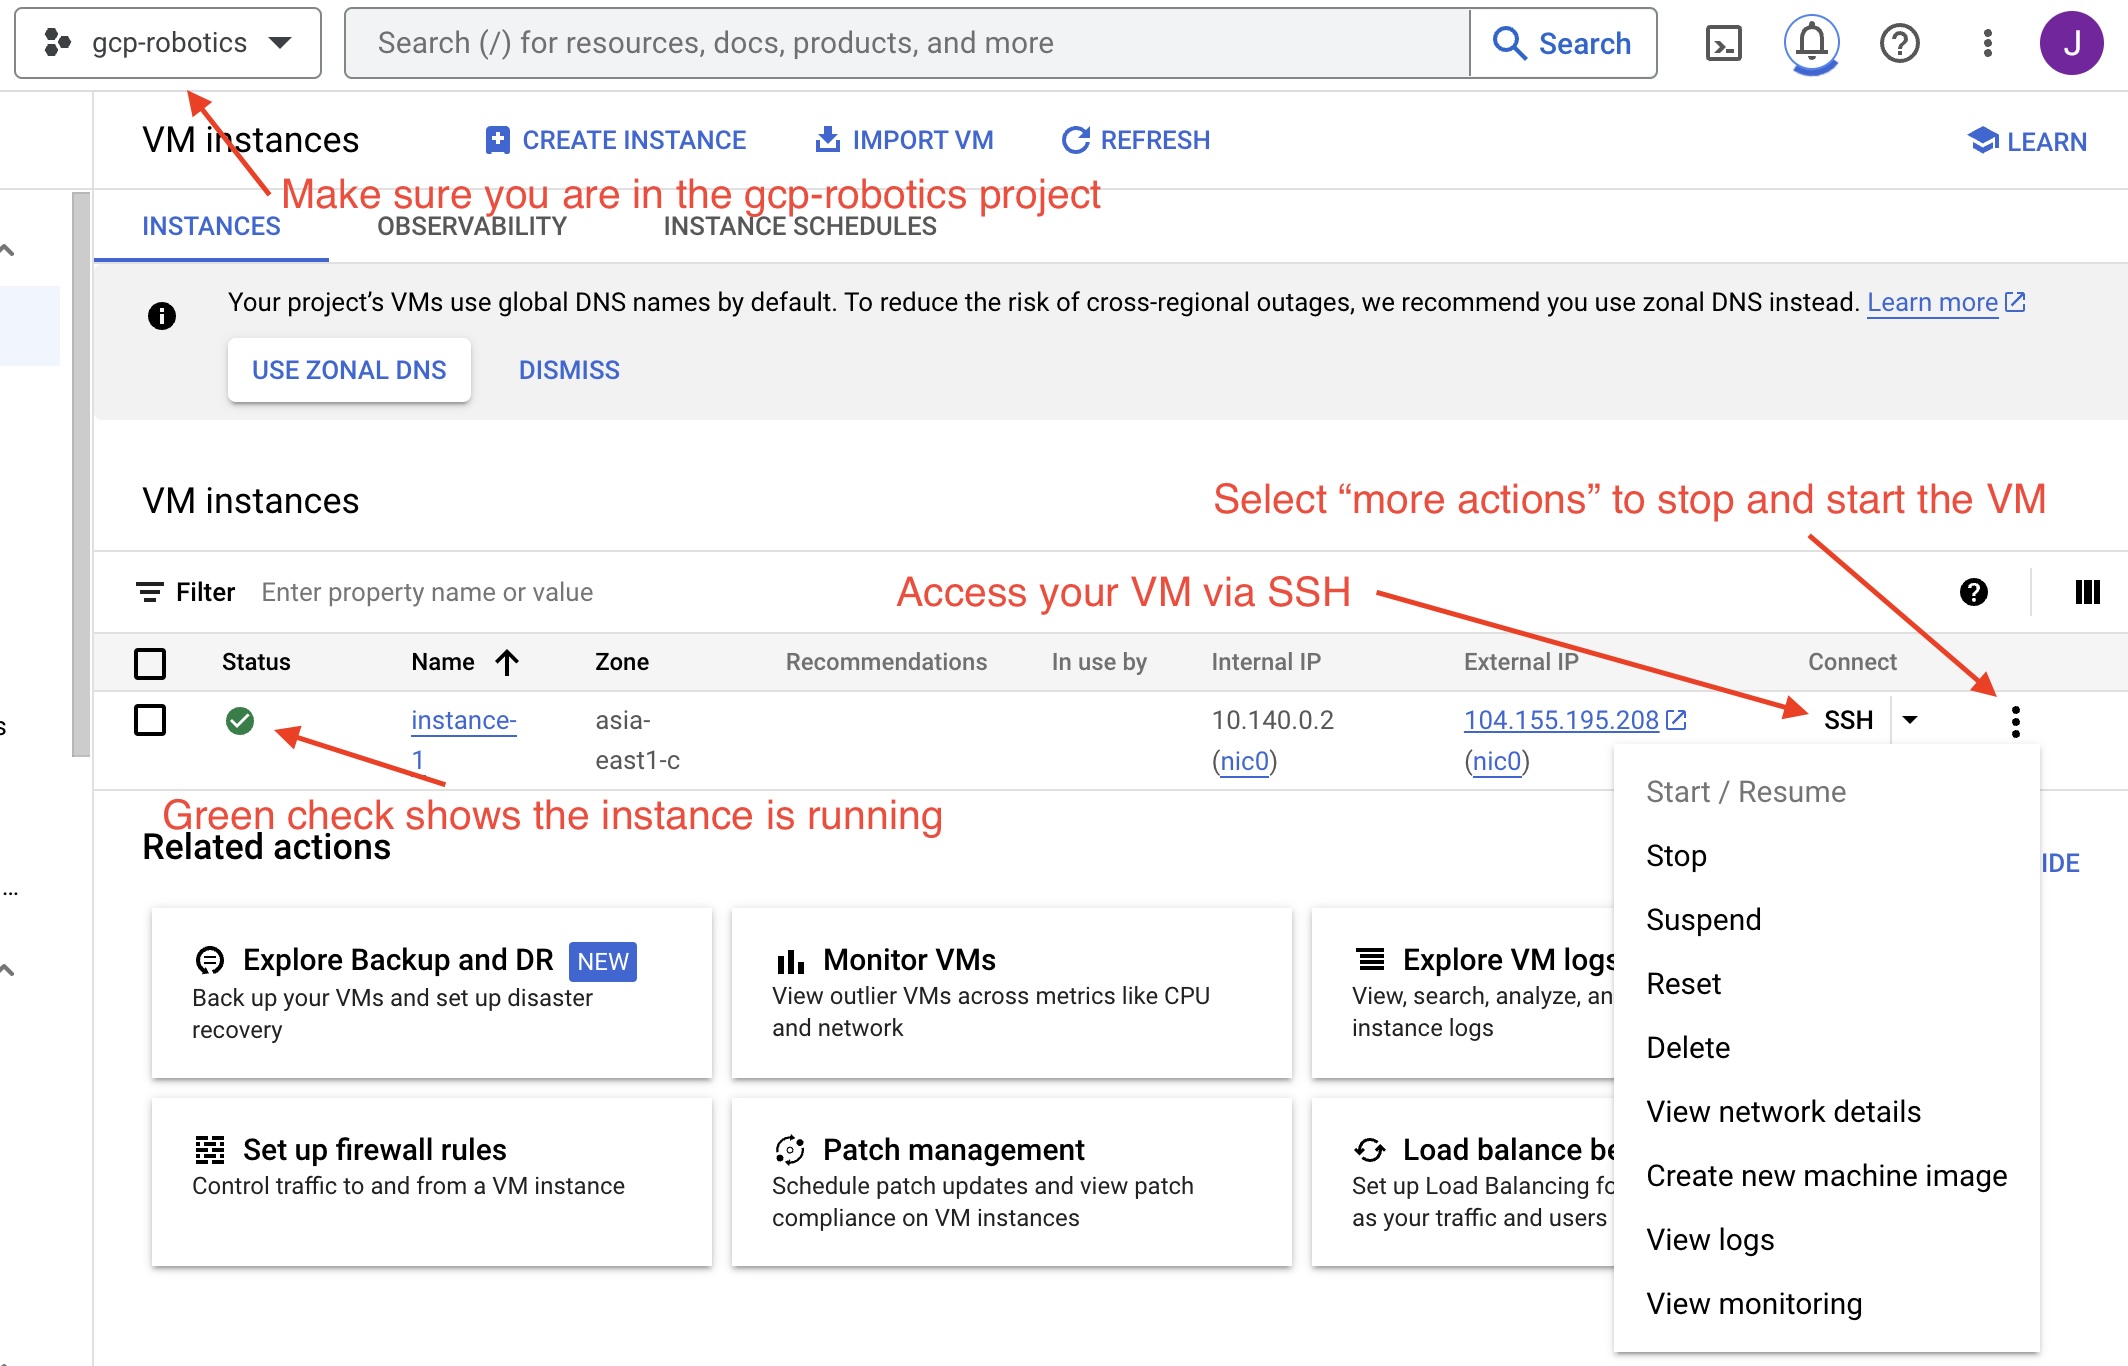Open the top bar three-dot settings menu
The height and width of the screenshot is (1366, 2128).
pos(1987,43)
